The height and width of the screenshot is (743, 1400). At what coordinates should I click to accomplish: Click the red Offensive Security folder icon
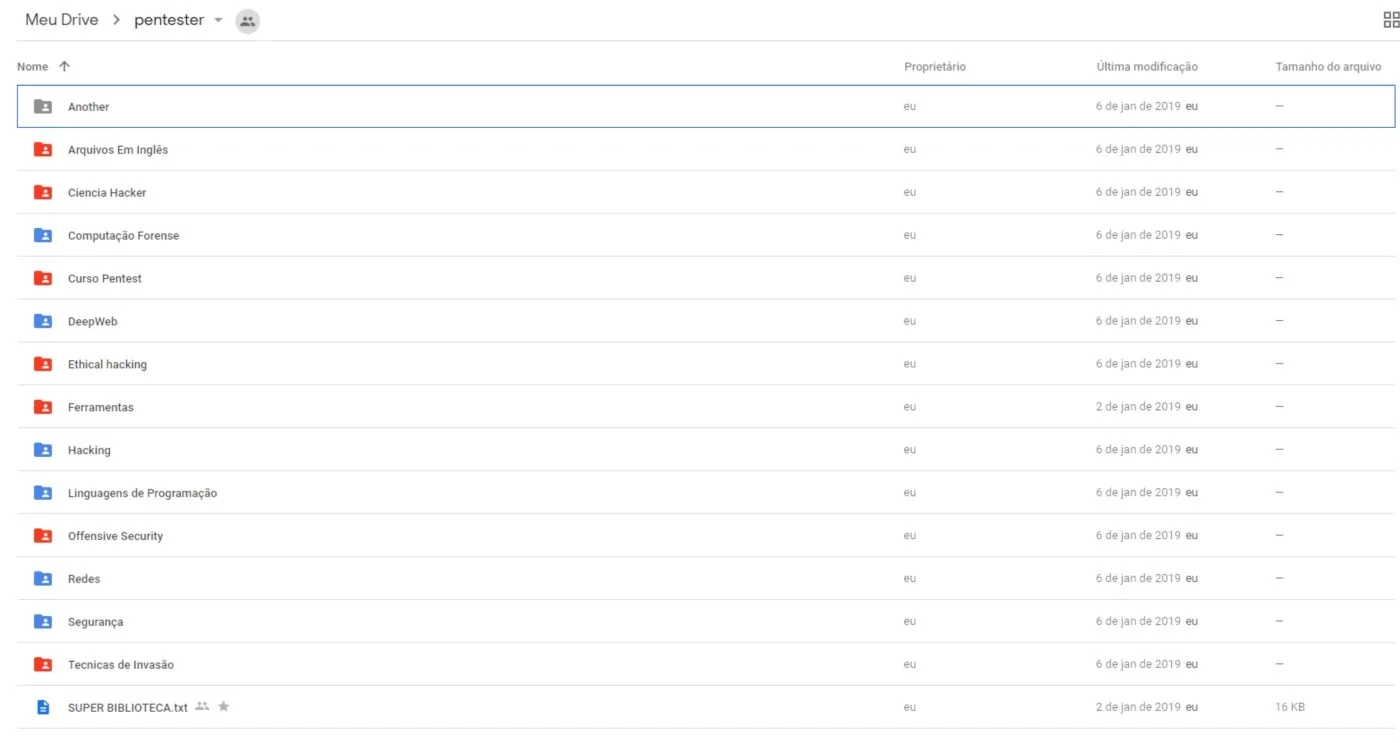pyautogui.click(x=43, y=536)
